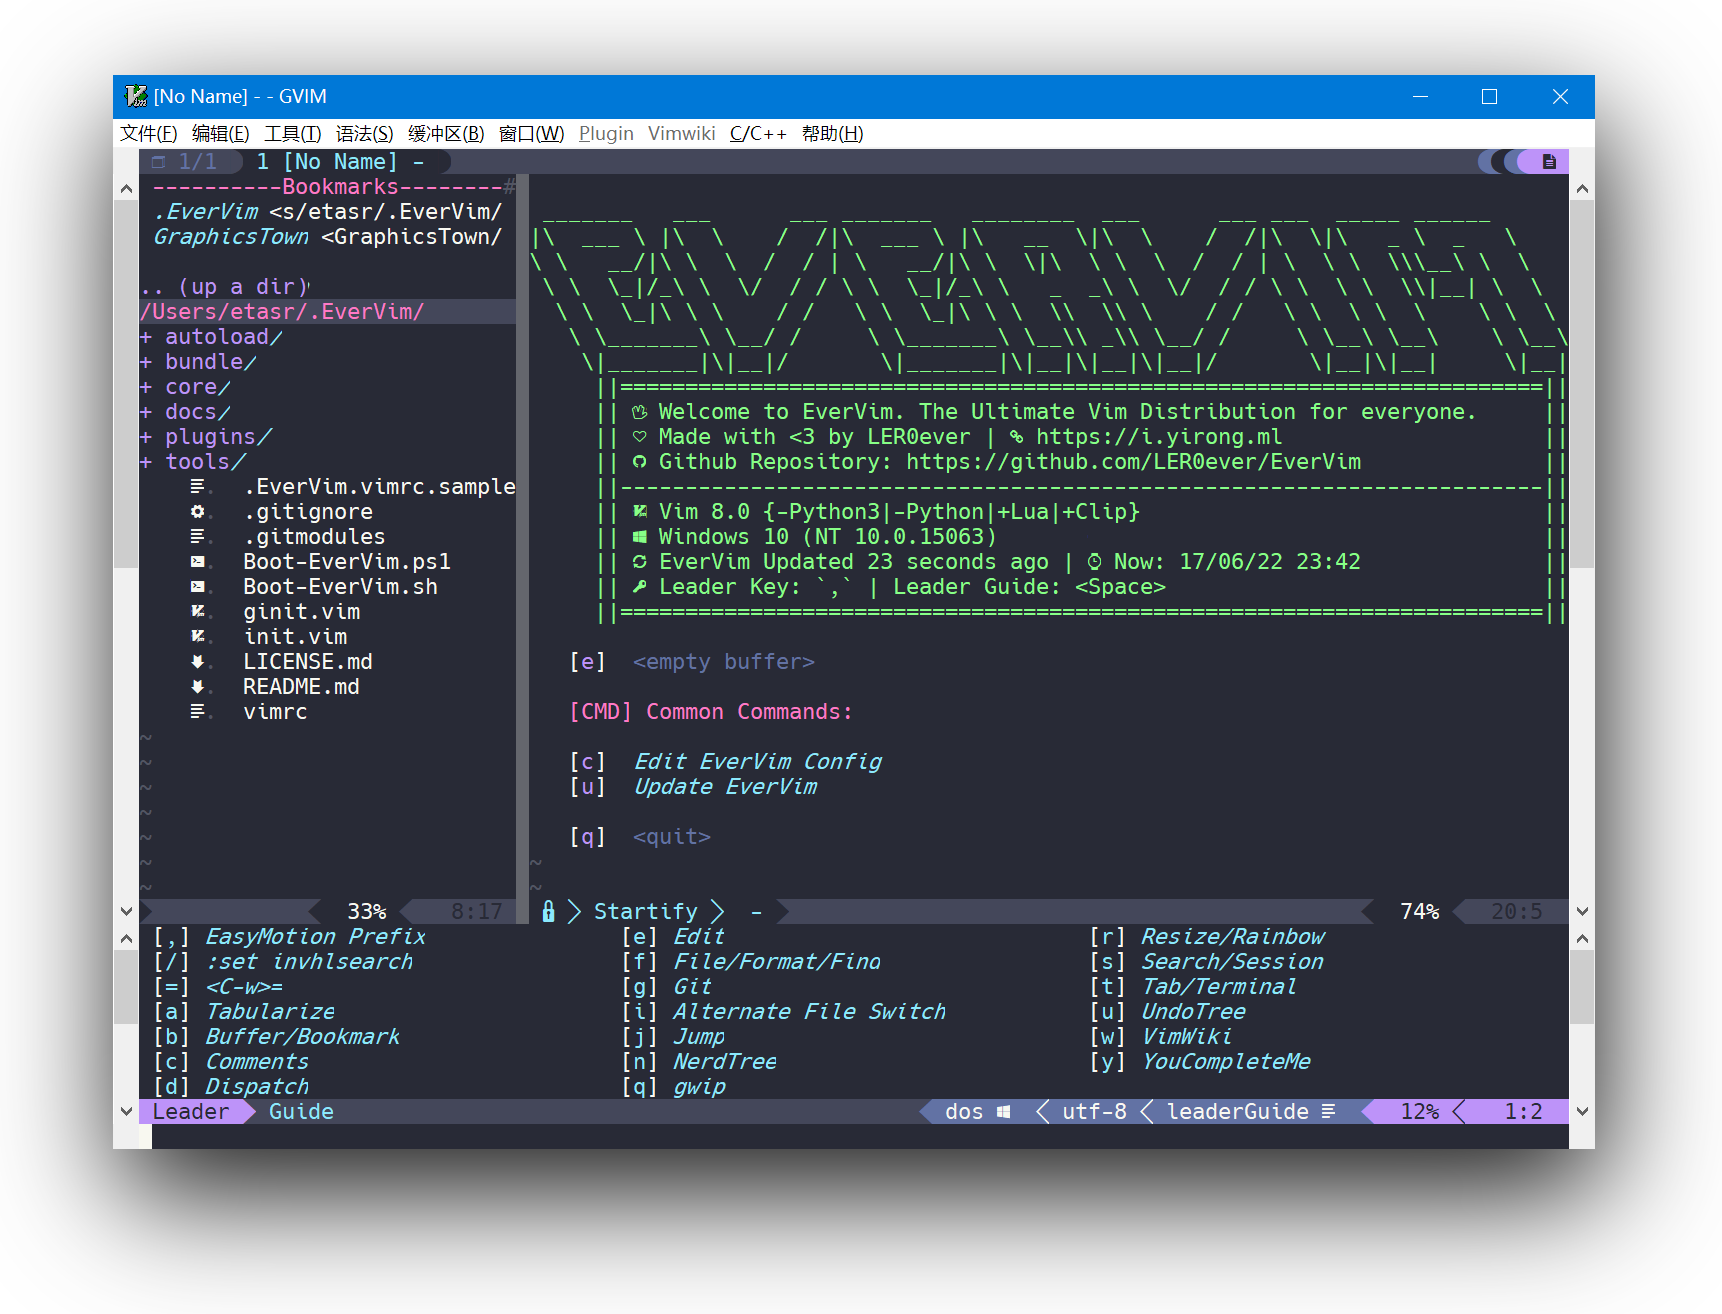Click the markdown icon beside LICENSE.md

point(198,662)
